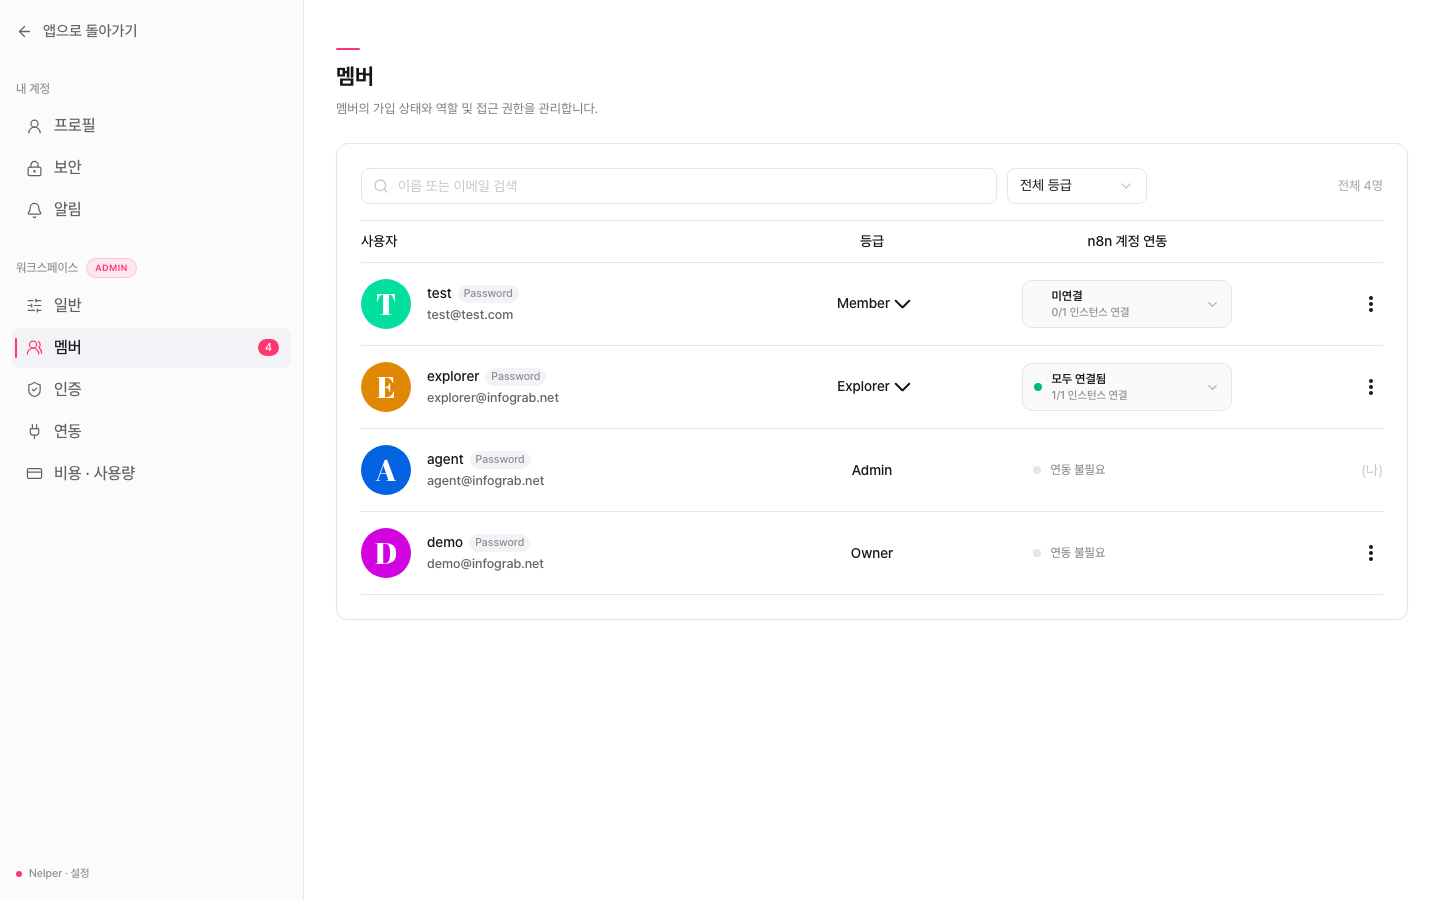This screenshot has width=1440, height=900.
Task: Open the Explorer role dropdown
Action: [873, 387]
